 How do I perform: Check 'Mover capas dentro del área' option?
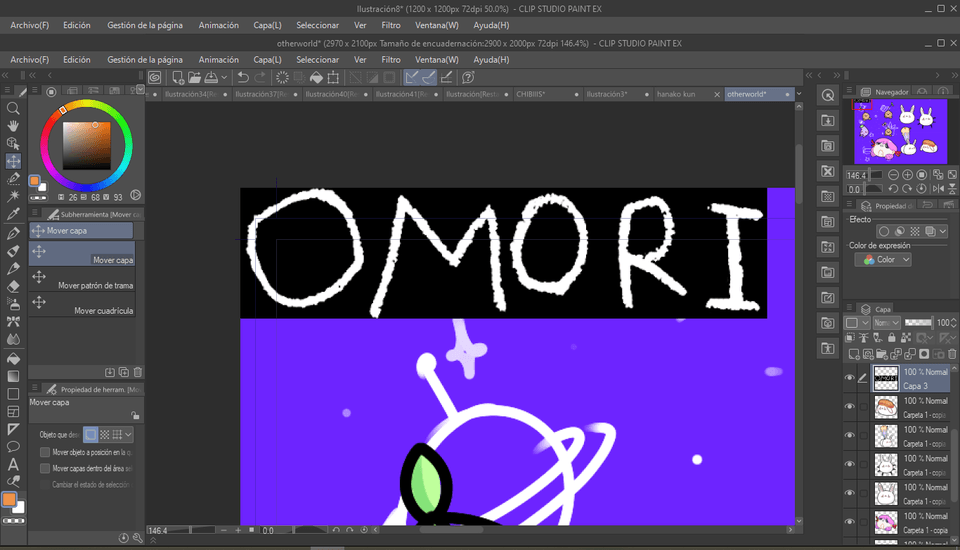(45, 468)
